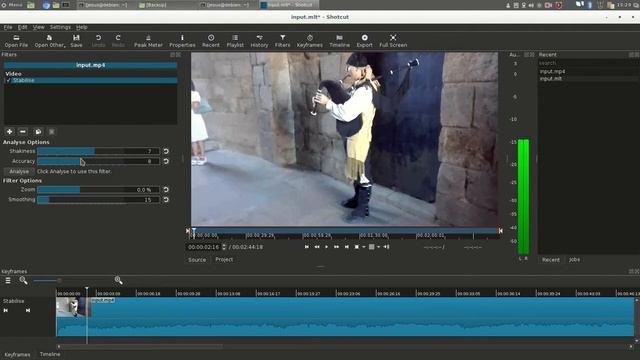The height and width of the screenshot is (360, 640).
Task: Reset the Shakiness value to default
Action: [166, 151]
